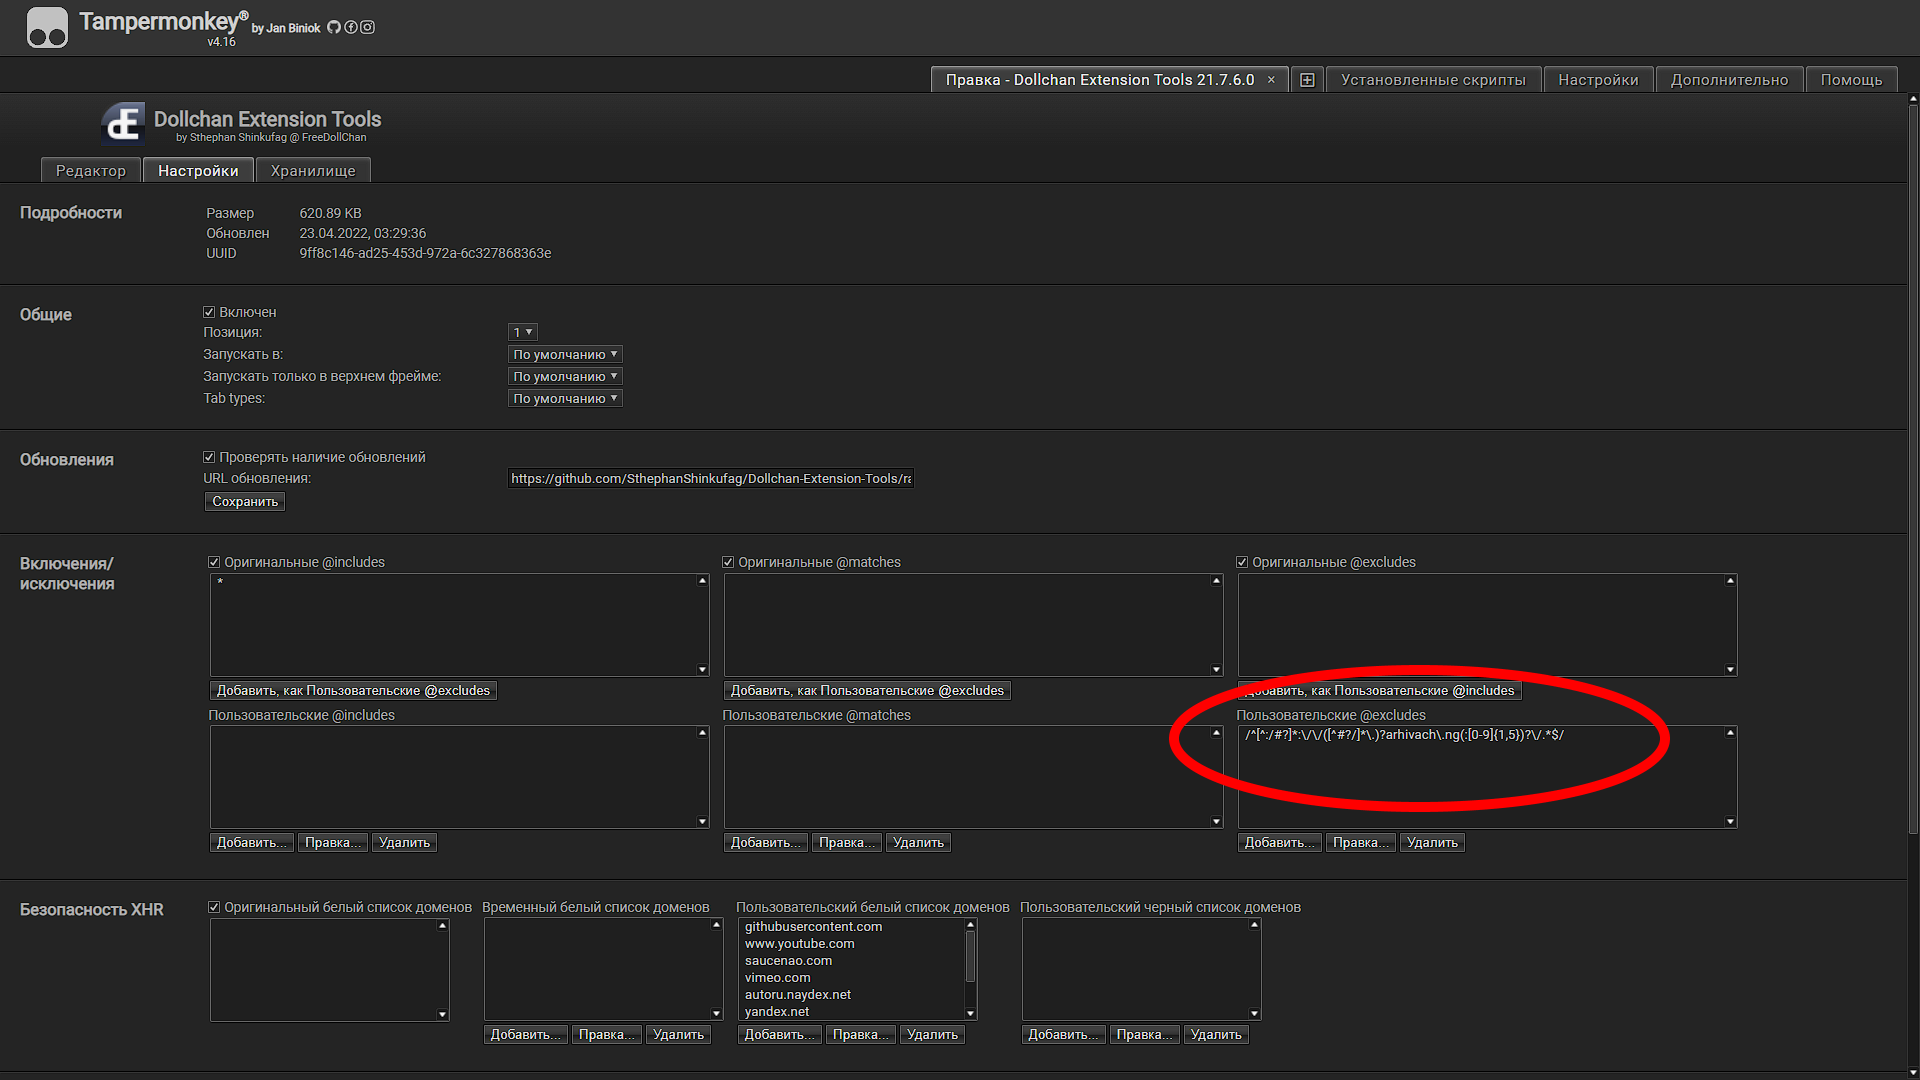Toggle Оригинальный белый список доменов checkbox

click(214, 907)
